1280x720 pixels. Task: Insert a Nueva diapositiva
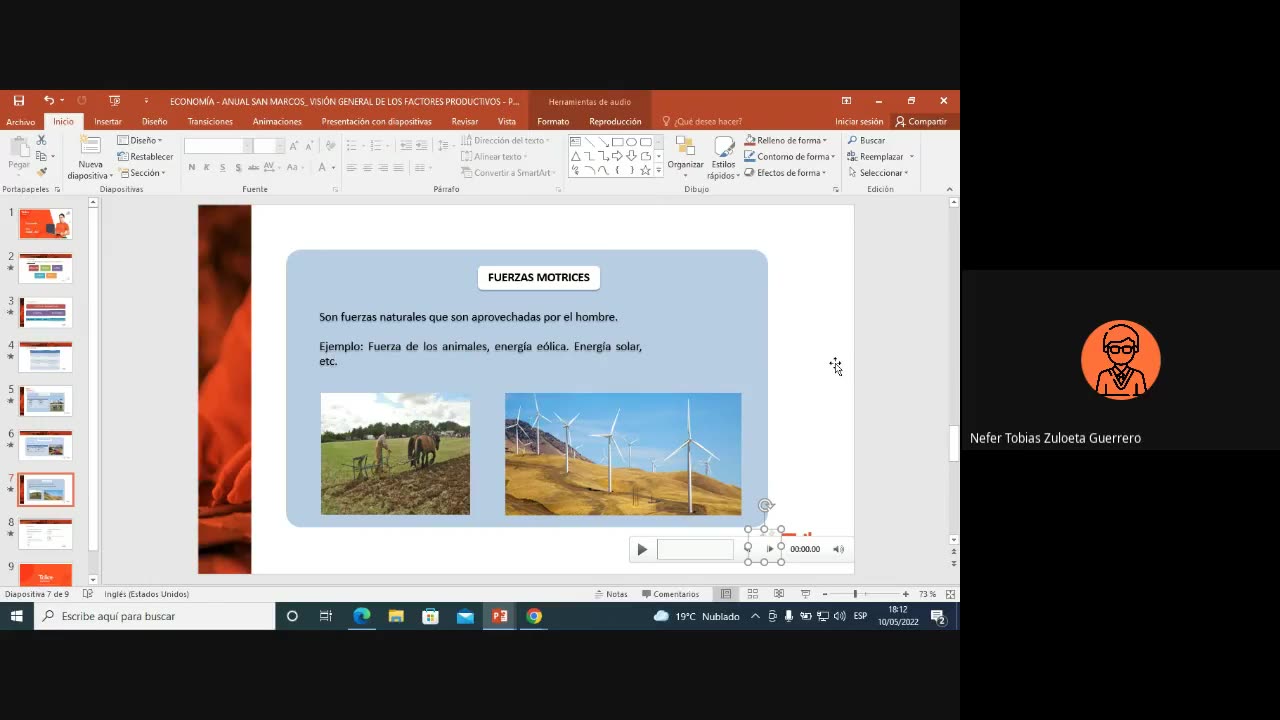point(90,157)
